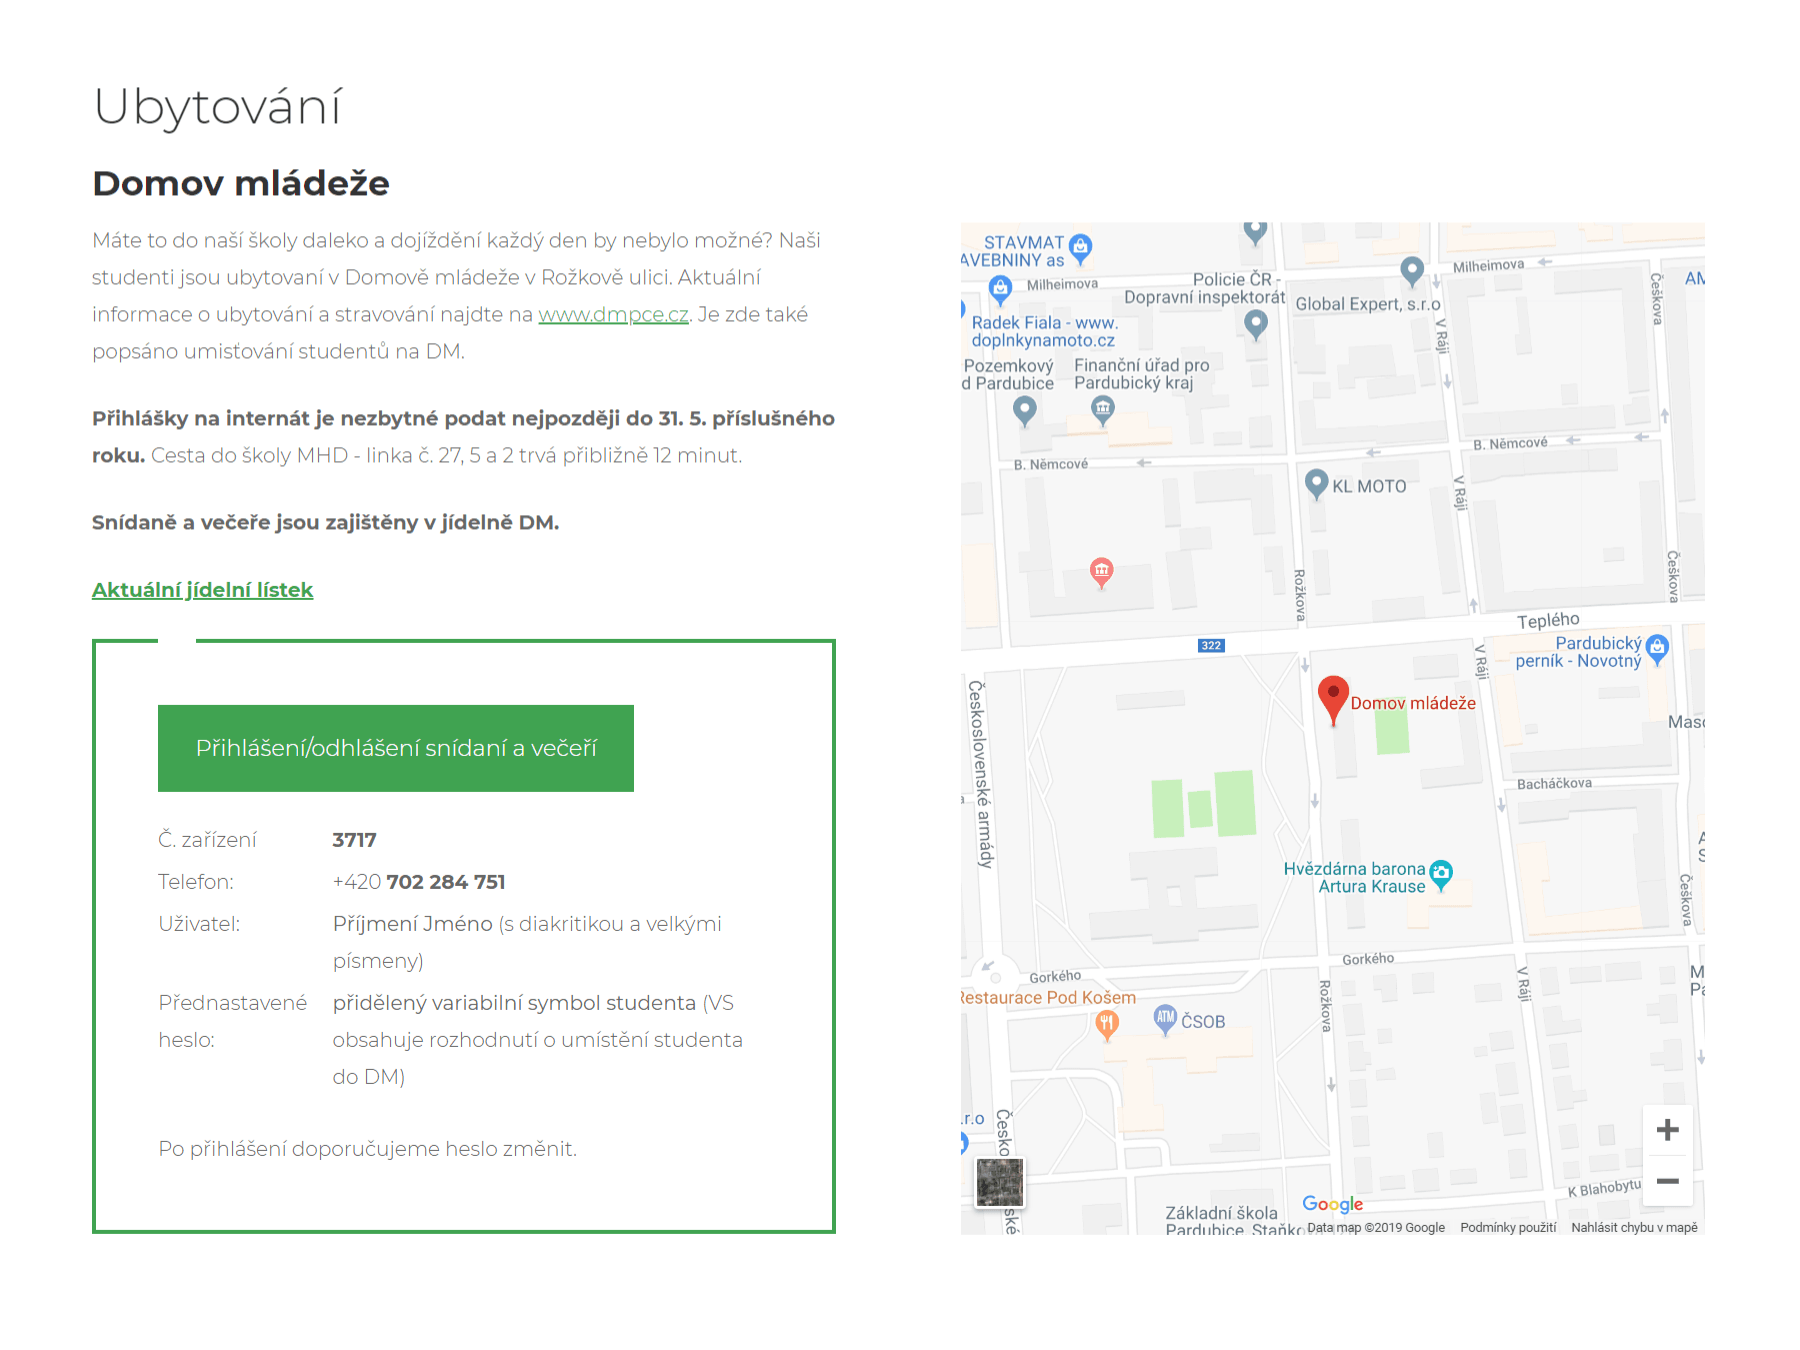Click Nahlásit chybu v mapě link
Screen dimensions: 1800x1350
pos(1634,1227)
